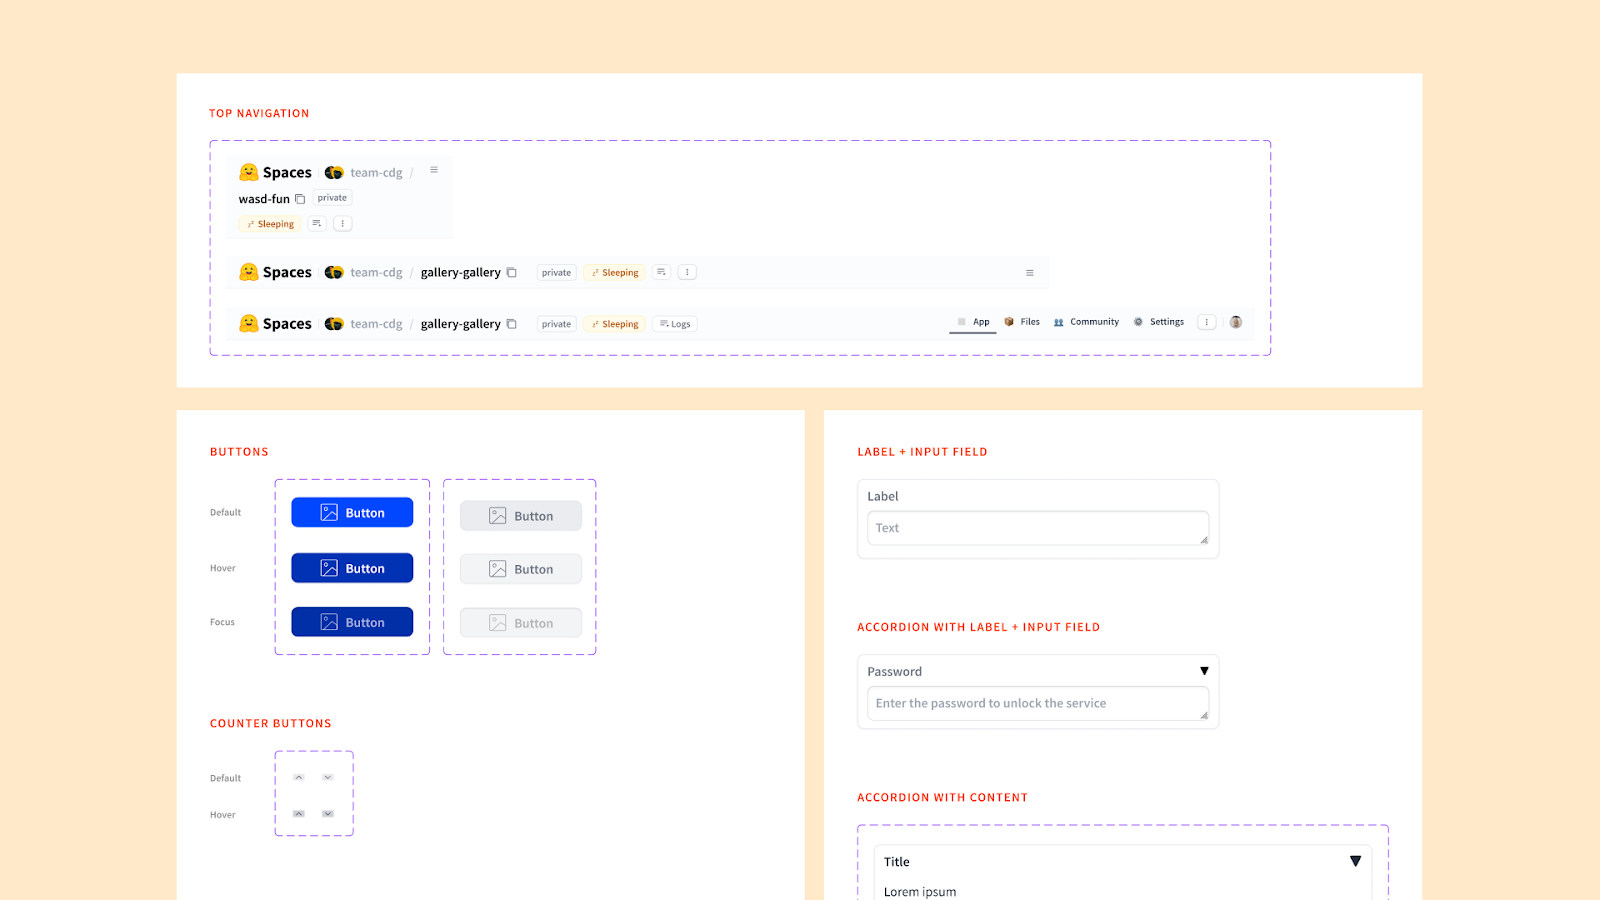Click the Hugging Face Spaces logo icon

pyautogui.click(x=248, y=172)
